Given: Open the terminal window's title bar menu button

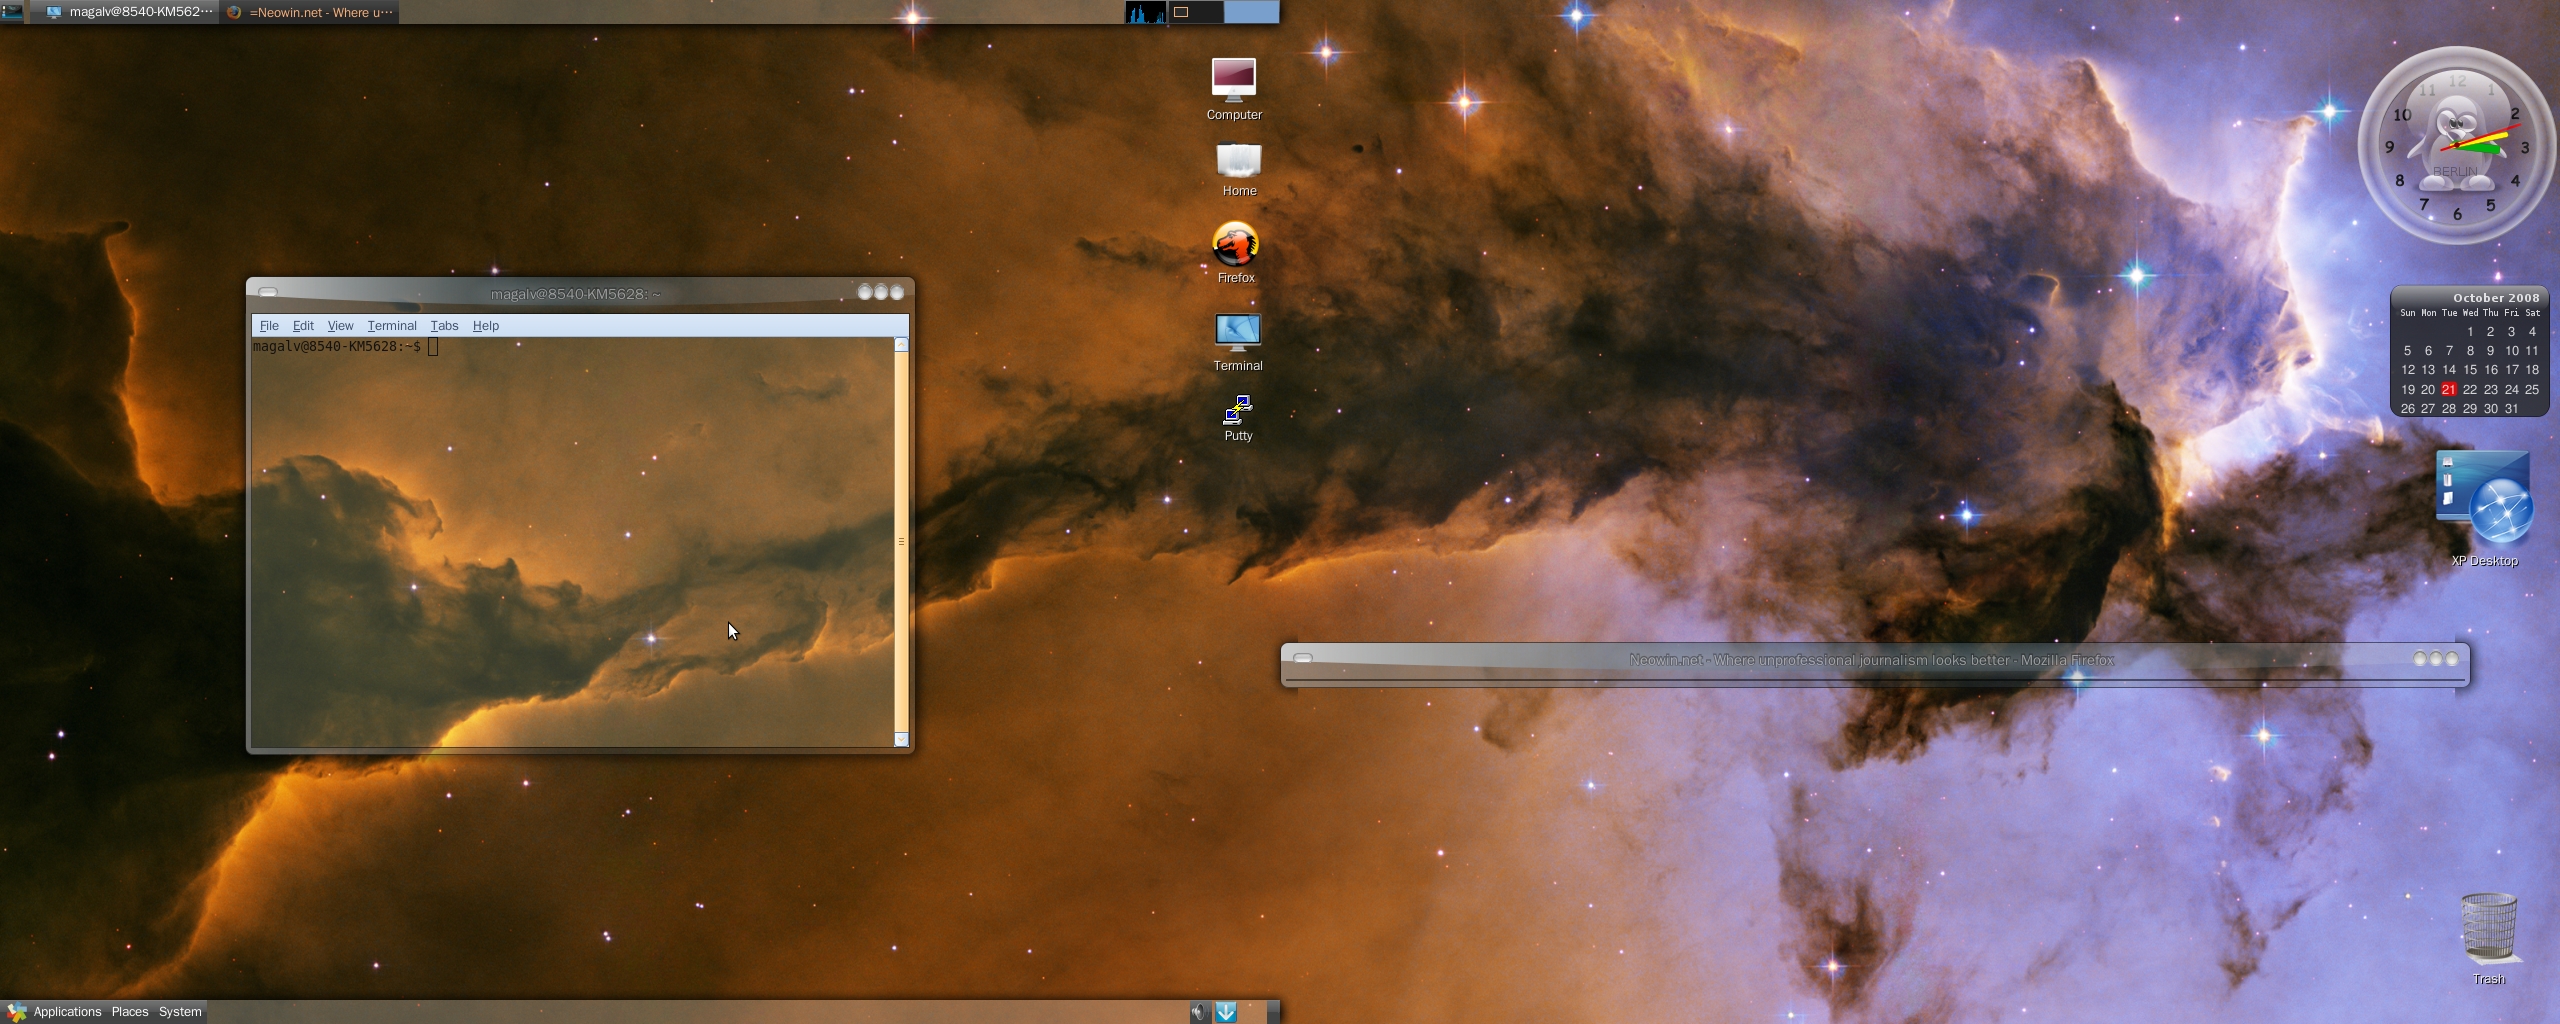Looking at the screenshot, I should [x=268, y=293].
